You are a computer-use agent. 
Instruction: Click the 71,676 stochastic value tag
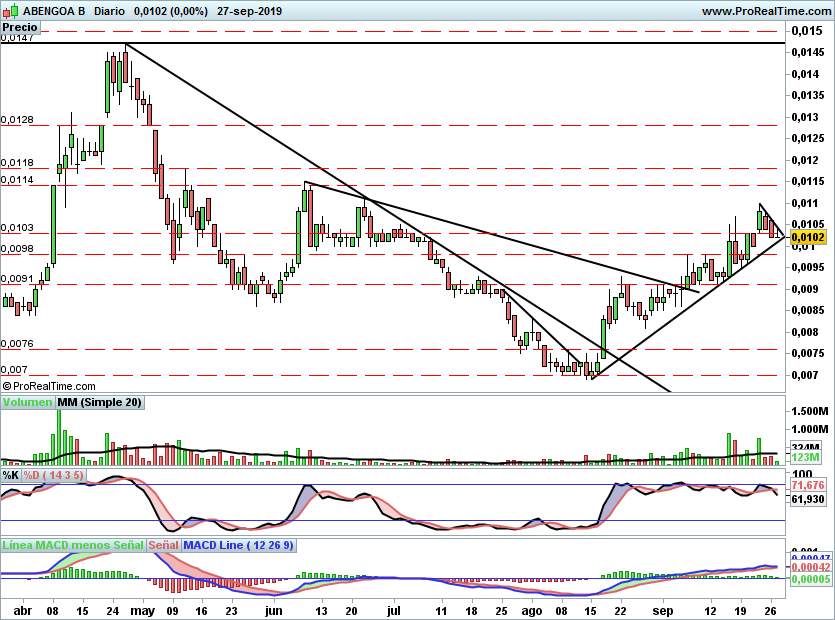[x=808, y=485]
